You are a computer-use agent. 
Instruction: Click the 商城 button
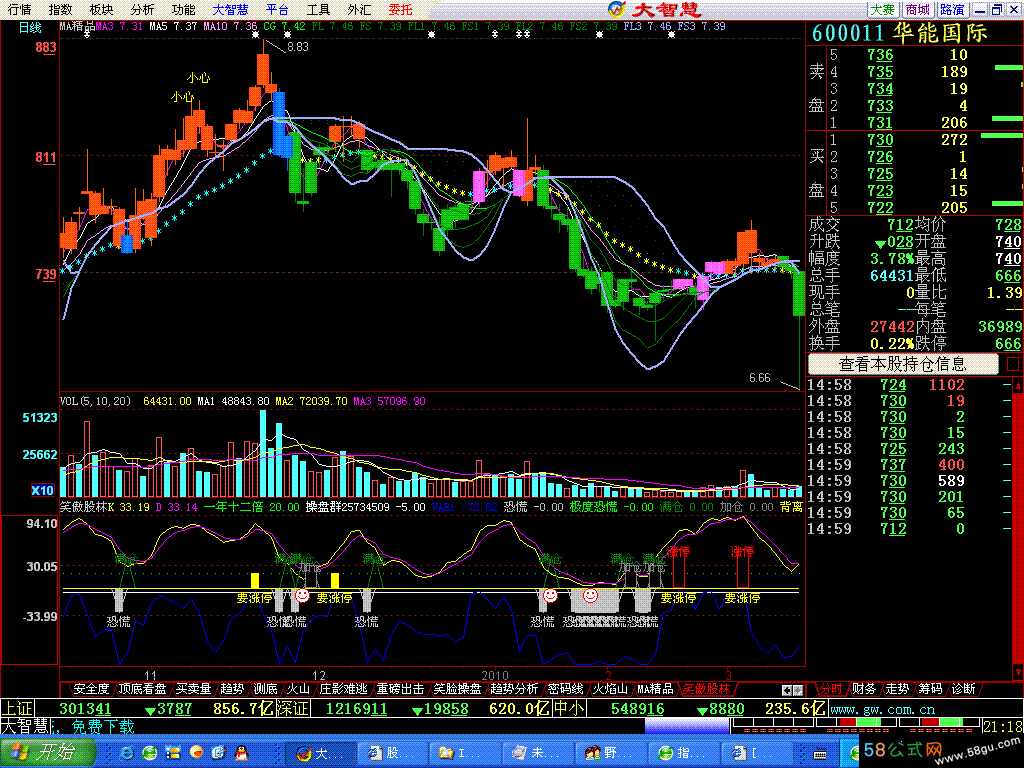click(x=918, y=10)
